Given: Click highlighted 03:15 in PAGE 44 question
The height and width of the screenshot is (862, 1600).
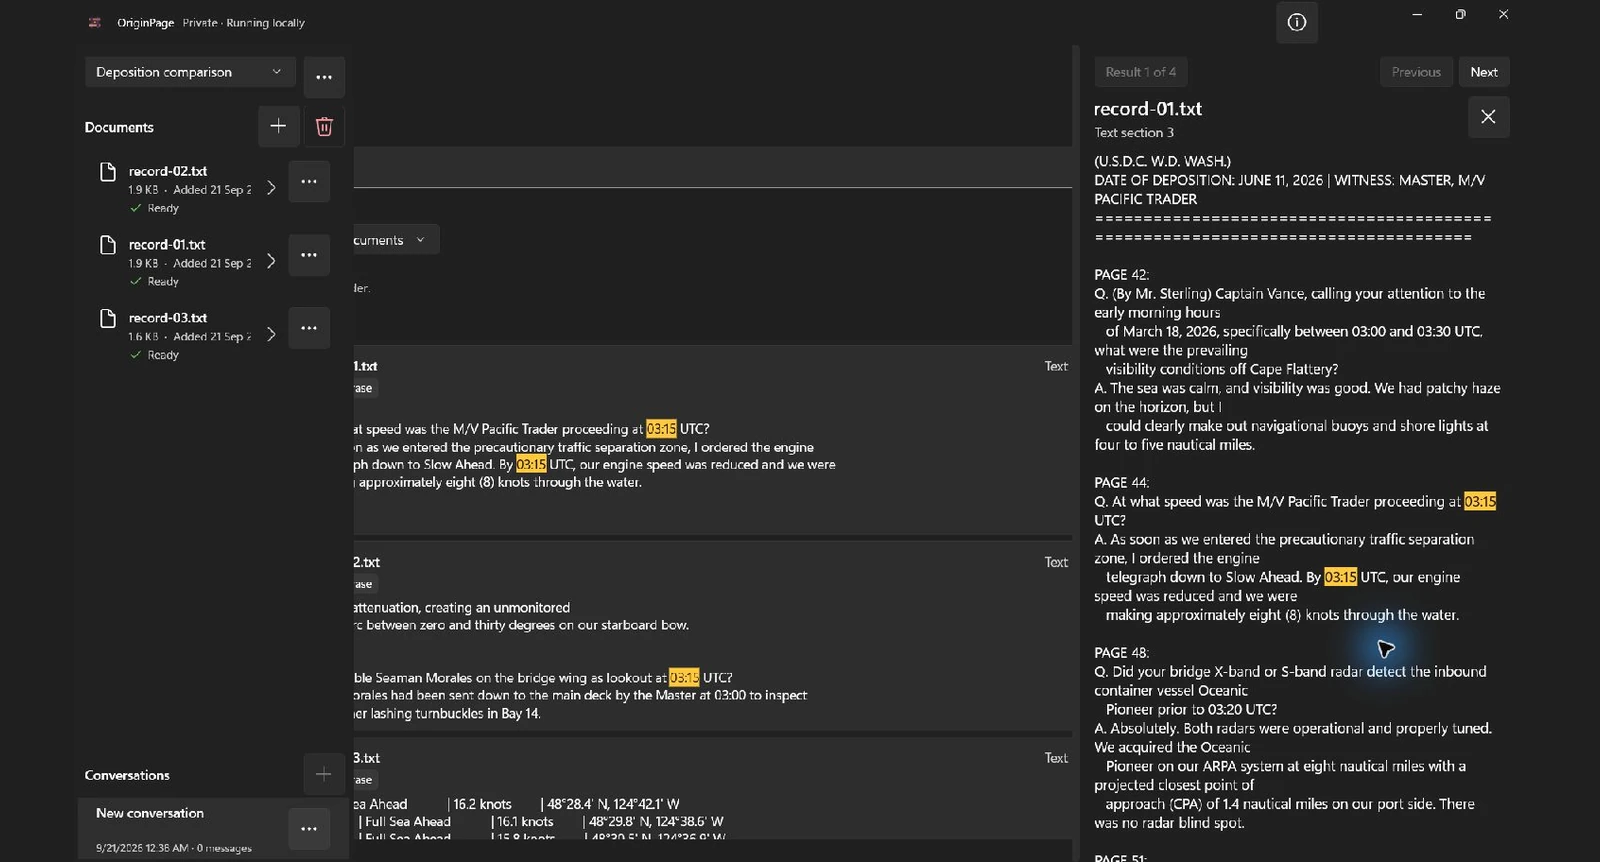Looking at the screenshot, I should pos(1480,501).
